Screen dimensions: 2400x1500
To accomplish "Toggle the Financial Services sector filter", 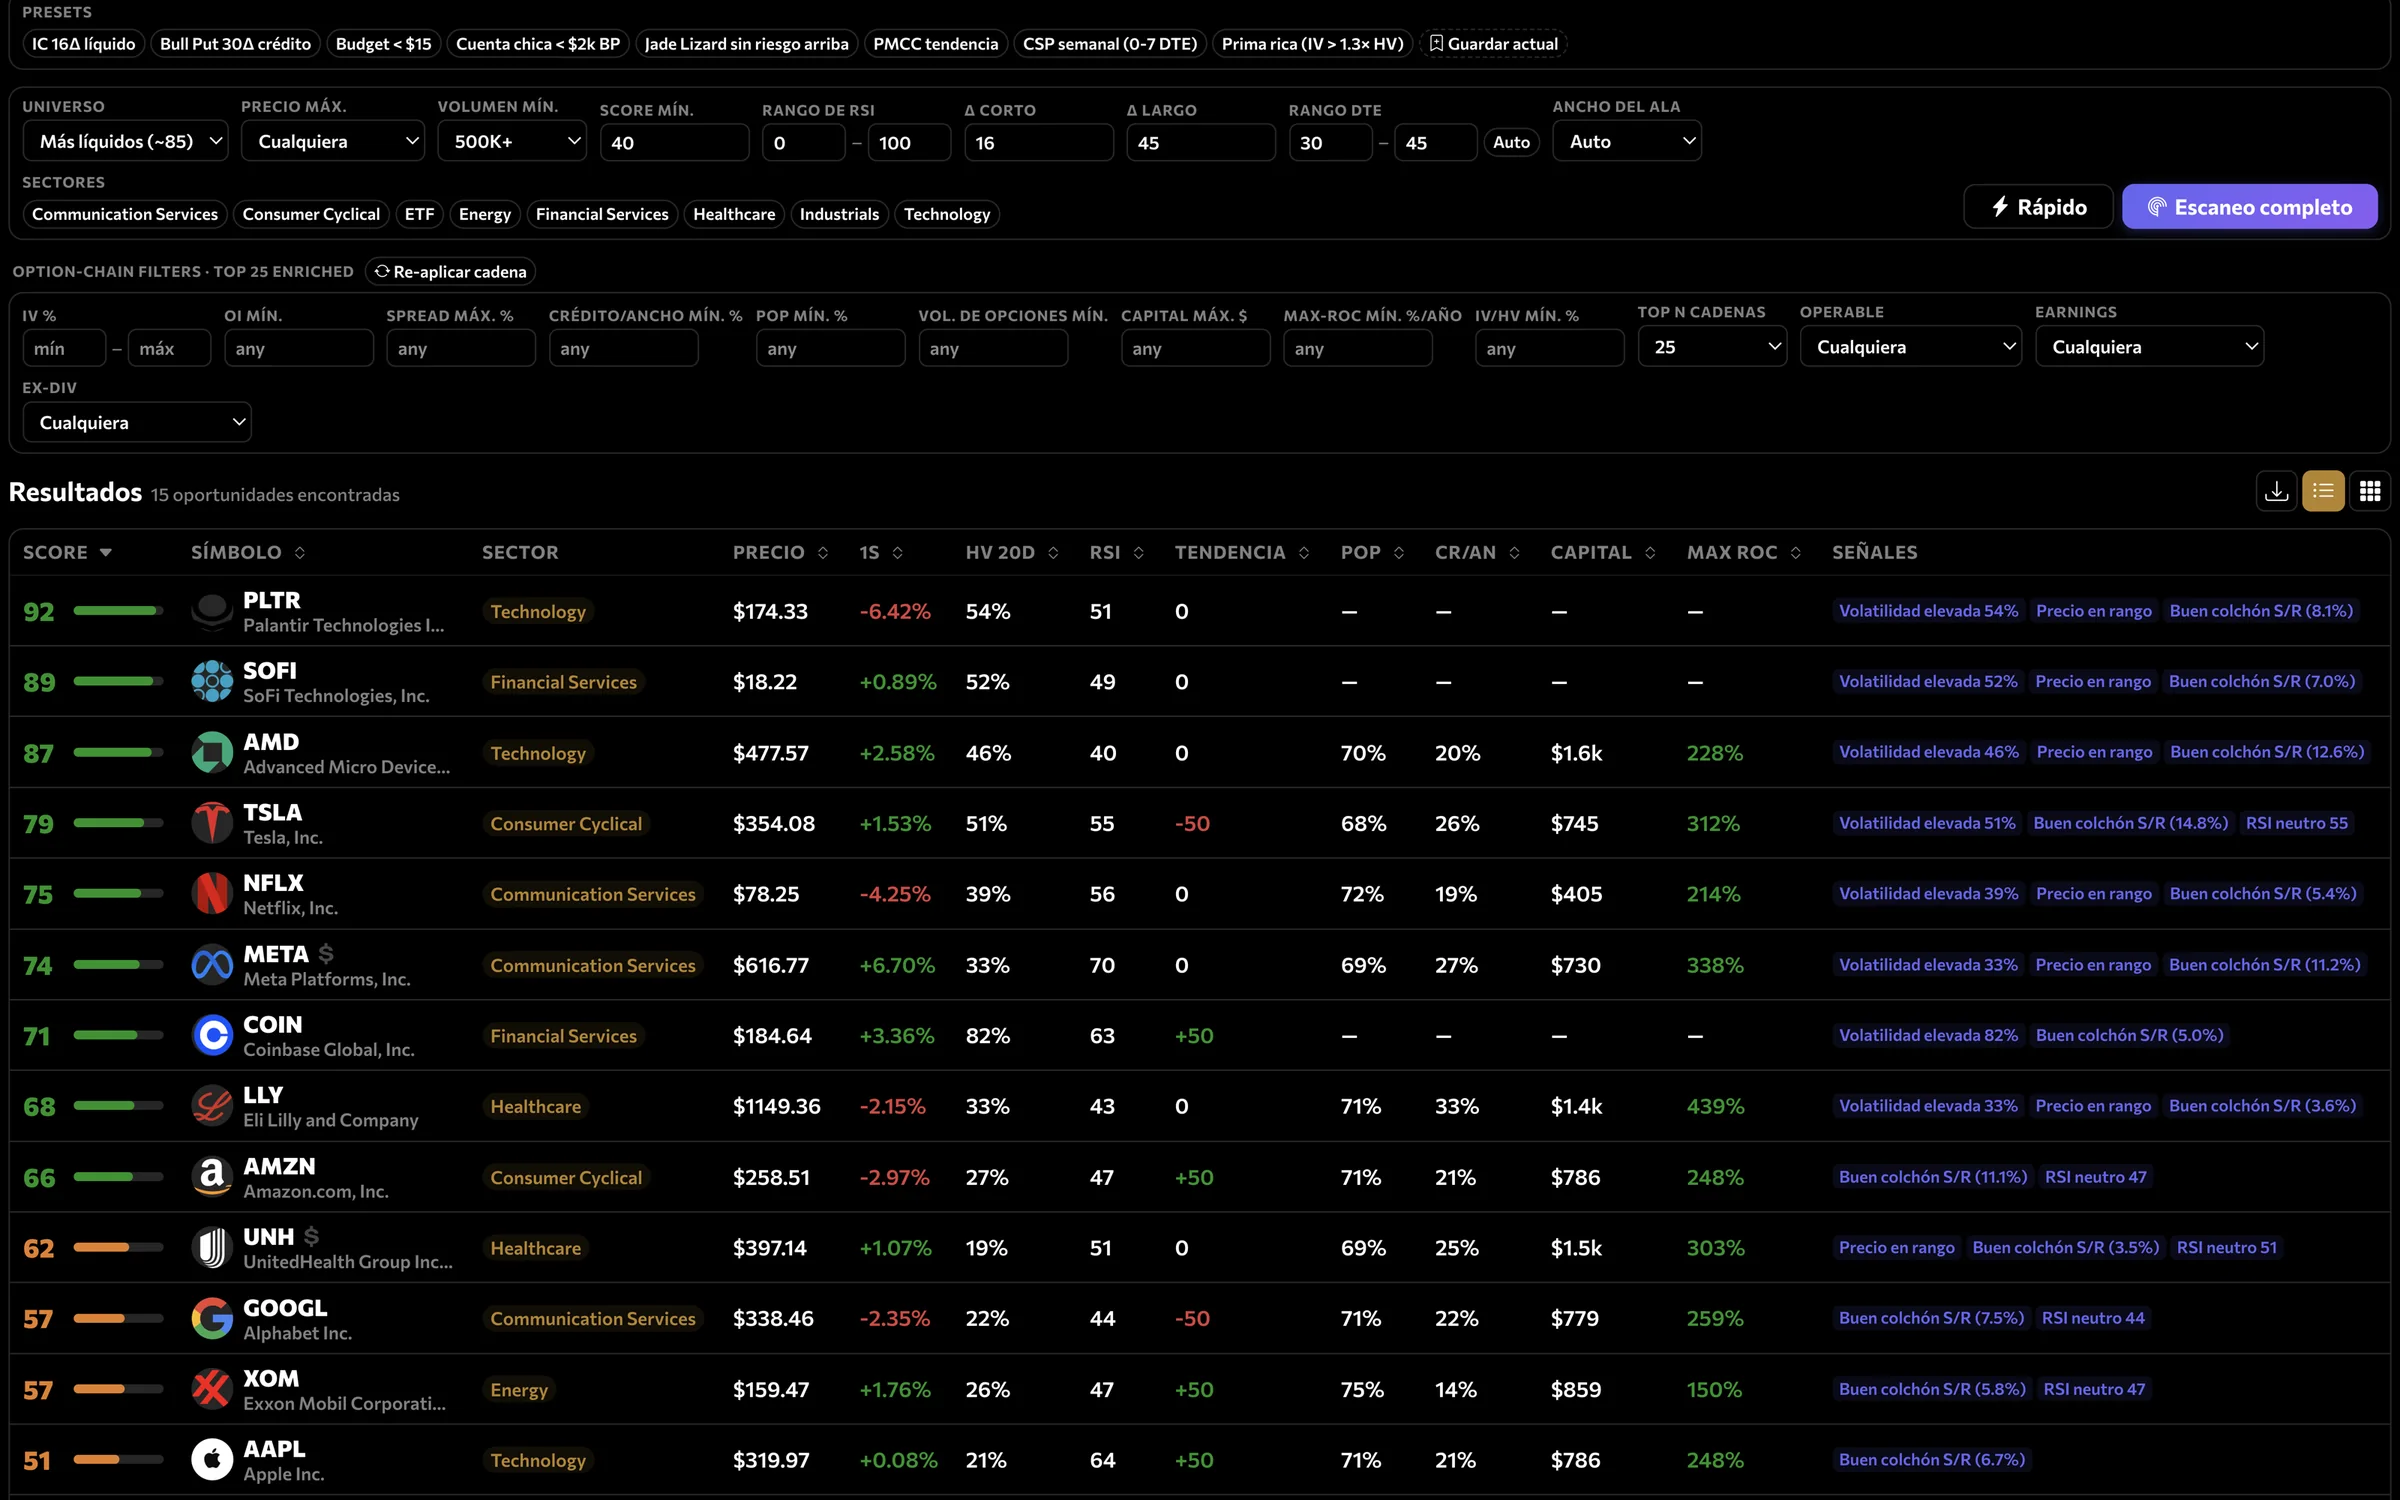I will 602,214.
